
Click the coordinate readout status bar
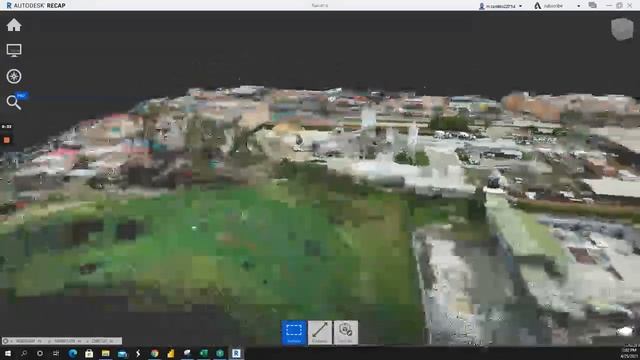61,340
